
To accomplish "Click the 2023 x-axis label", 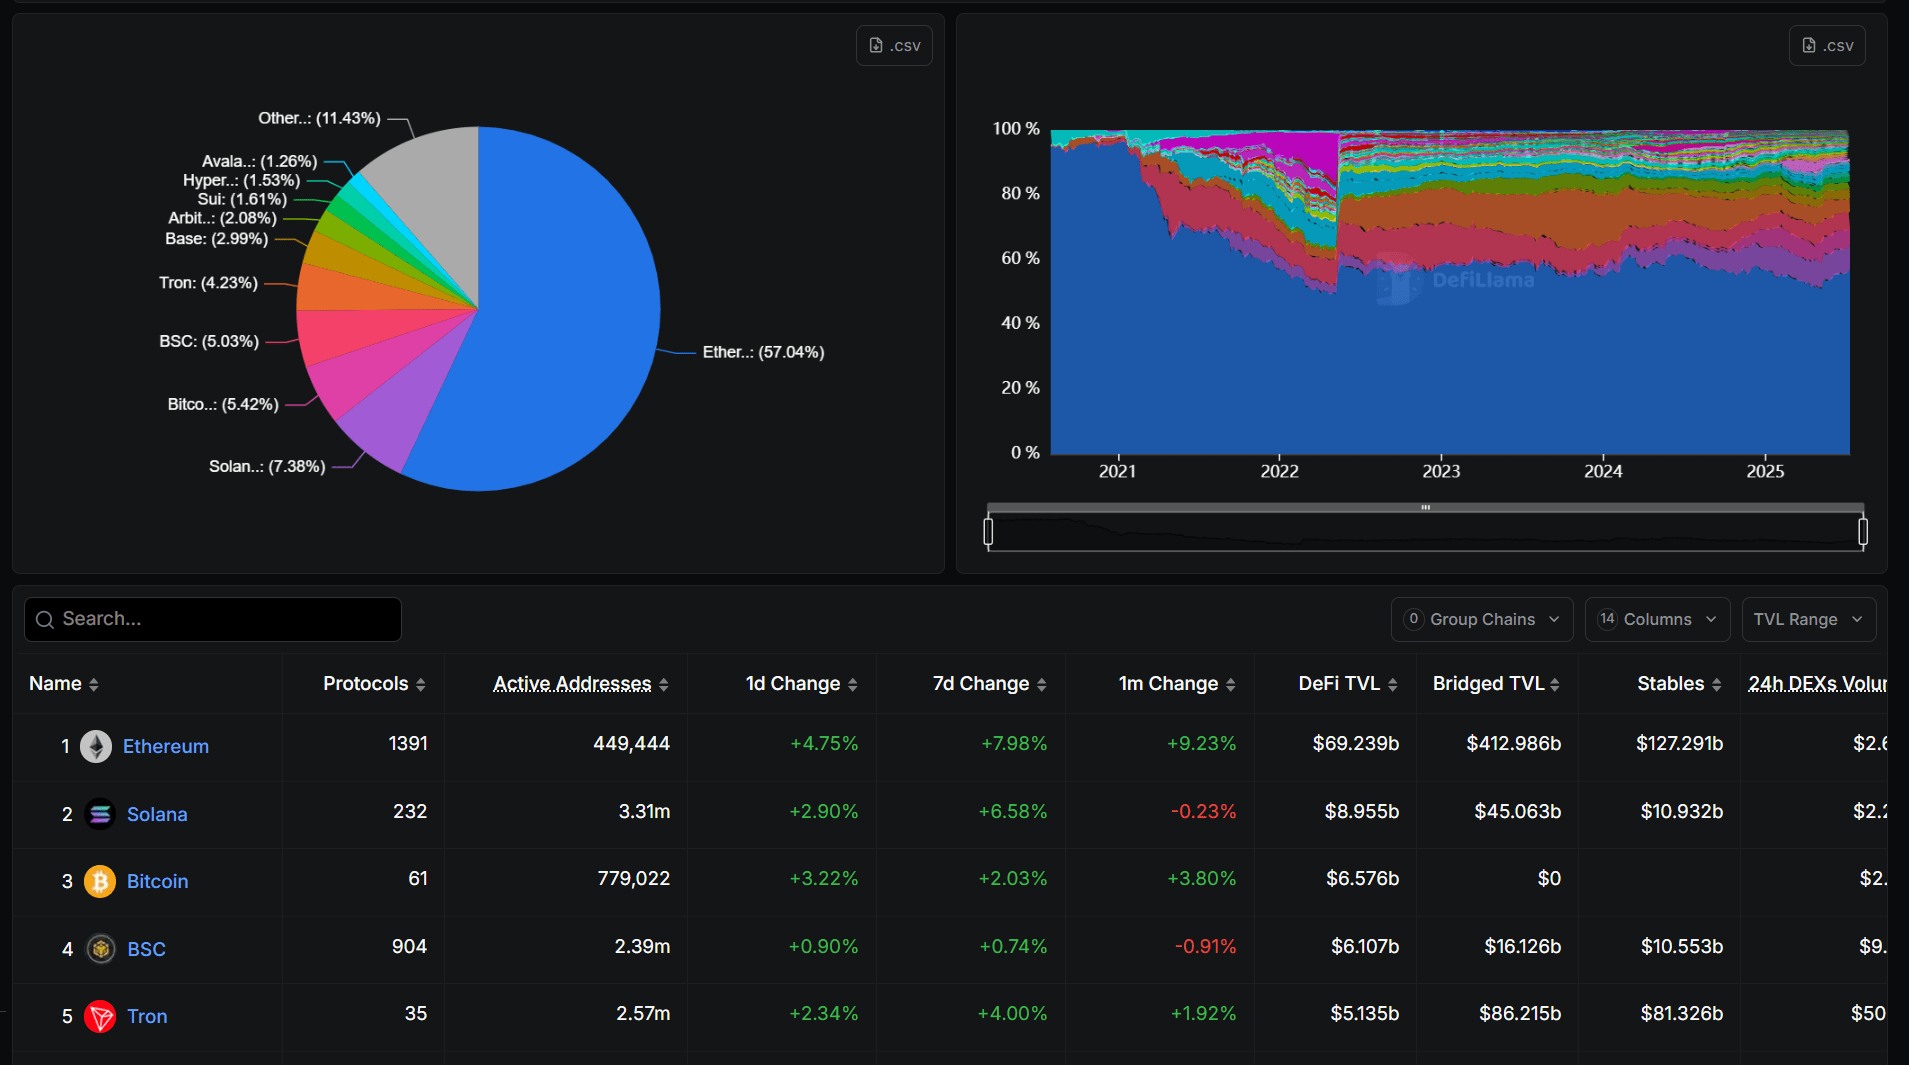I will (1441, 471).
